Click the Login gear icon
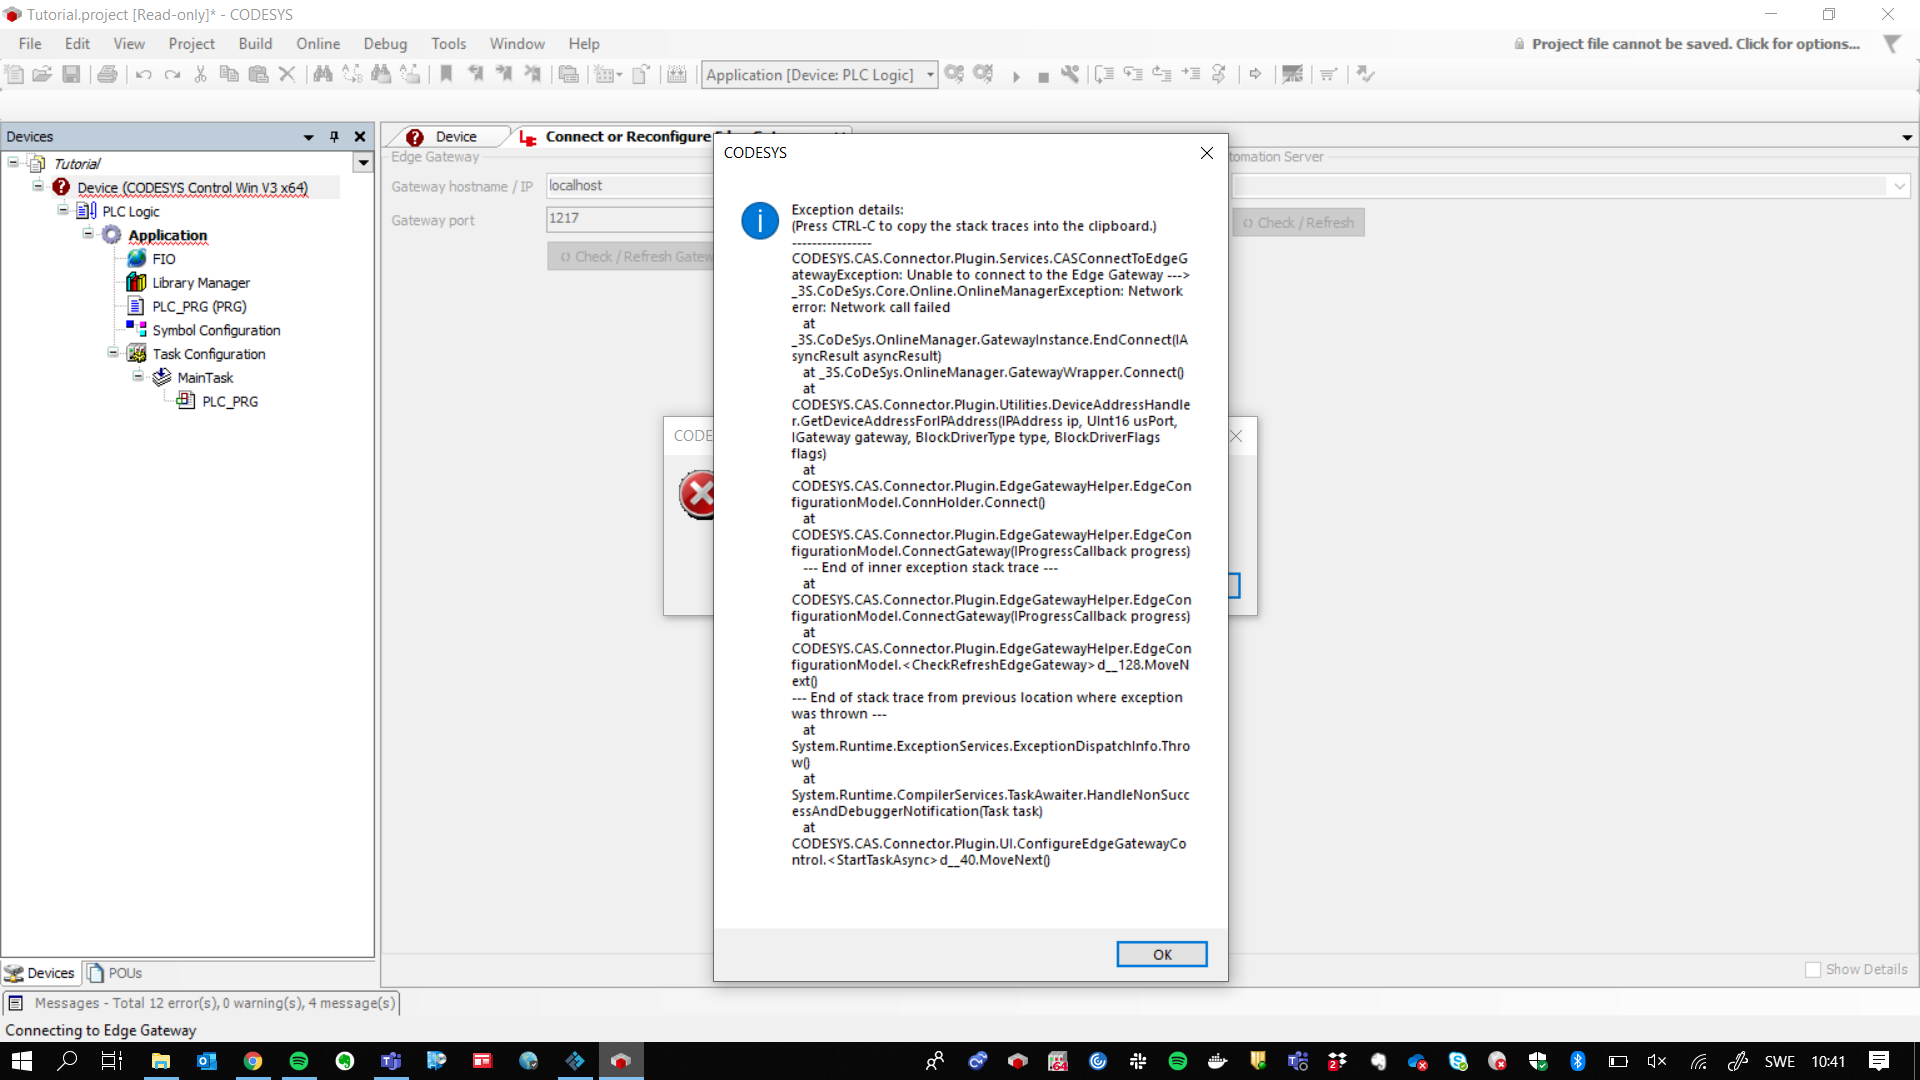 (x=955, y=74)
